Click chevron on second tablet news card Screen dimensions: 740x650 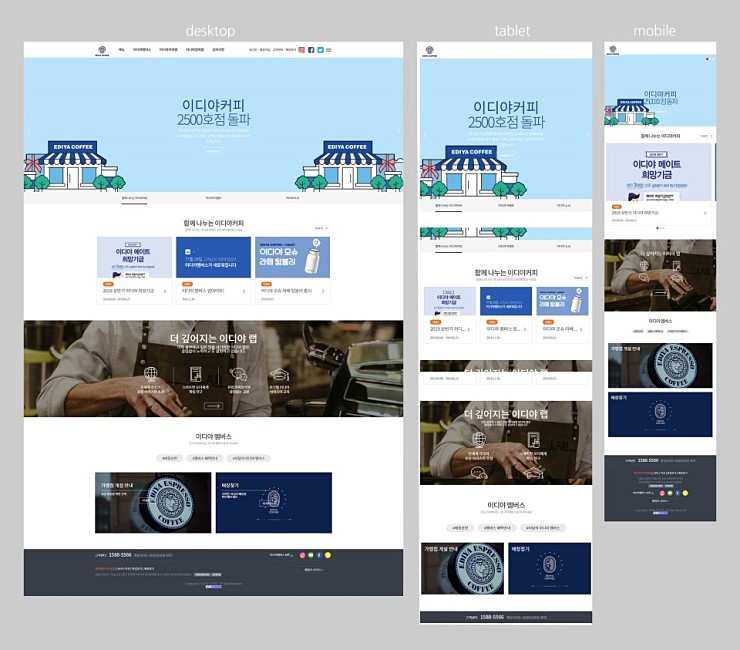point(525,329)
